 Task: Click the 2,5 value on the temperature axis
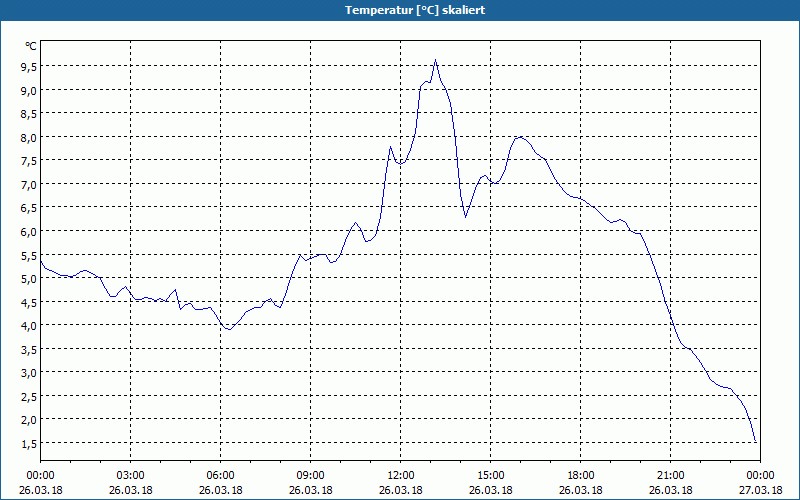point(28,396)
